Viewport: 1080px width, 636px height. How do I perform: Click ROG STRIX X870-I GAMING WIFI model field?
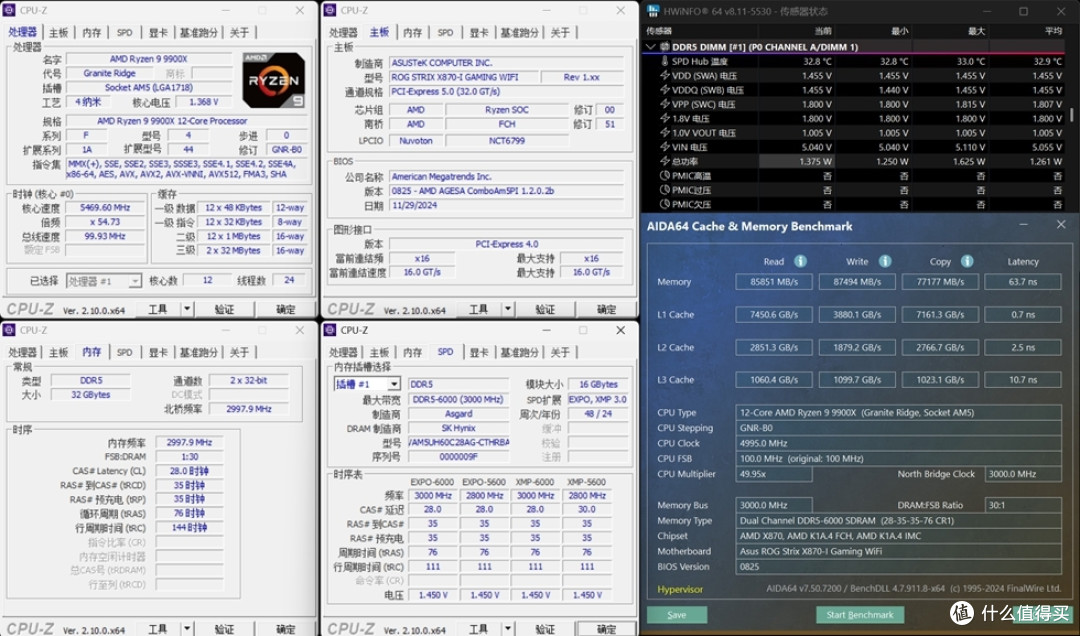pyautogui.click(x=463, y=77)
